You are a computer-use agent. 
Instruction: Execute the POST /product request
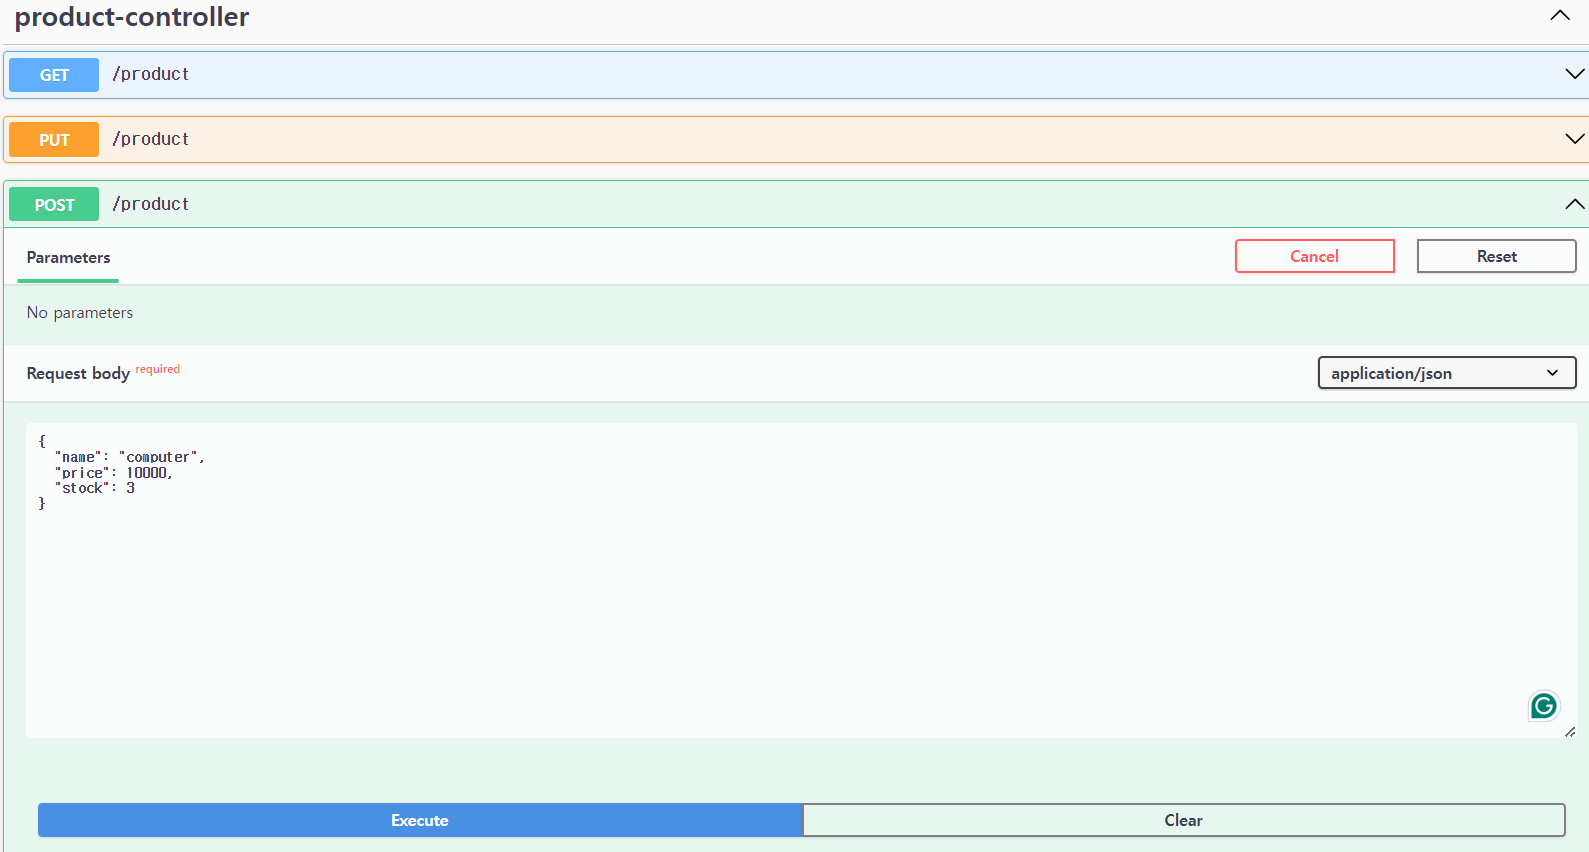point(420,820)
